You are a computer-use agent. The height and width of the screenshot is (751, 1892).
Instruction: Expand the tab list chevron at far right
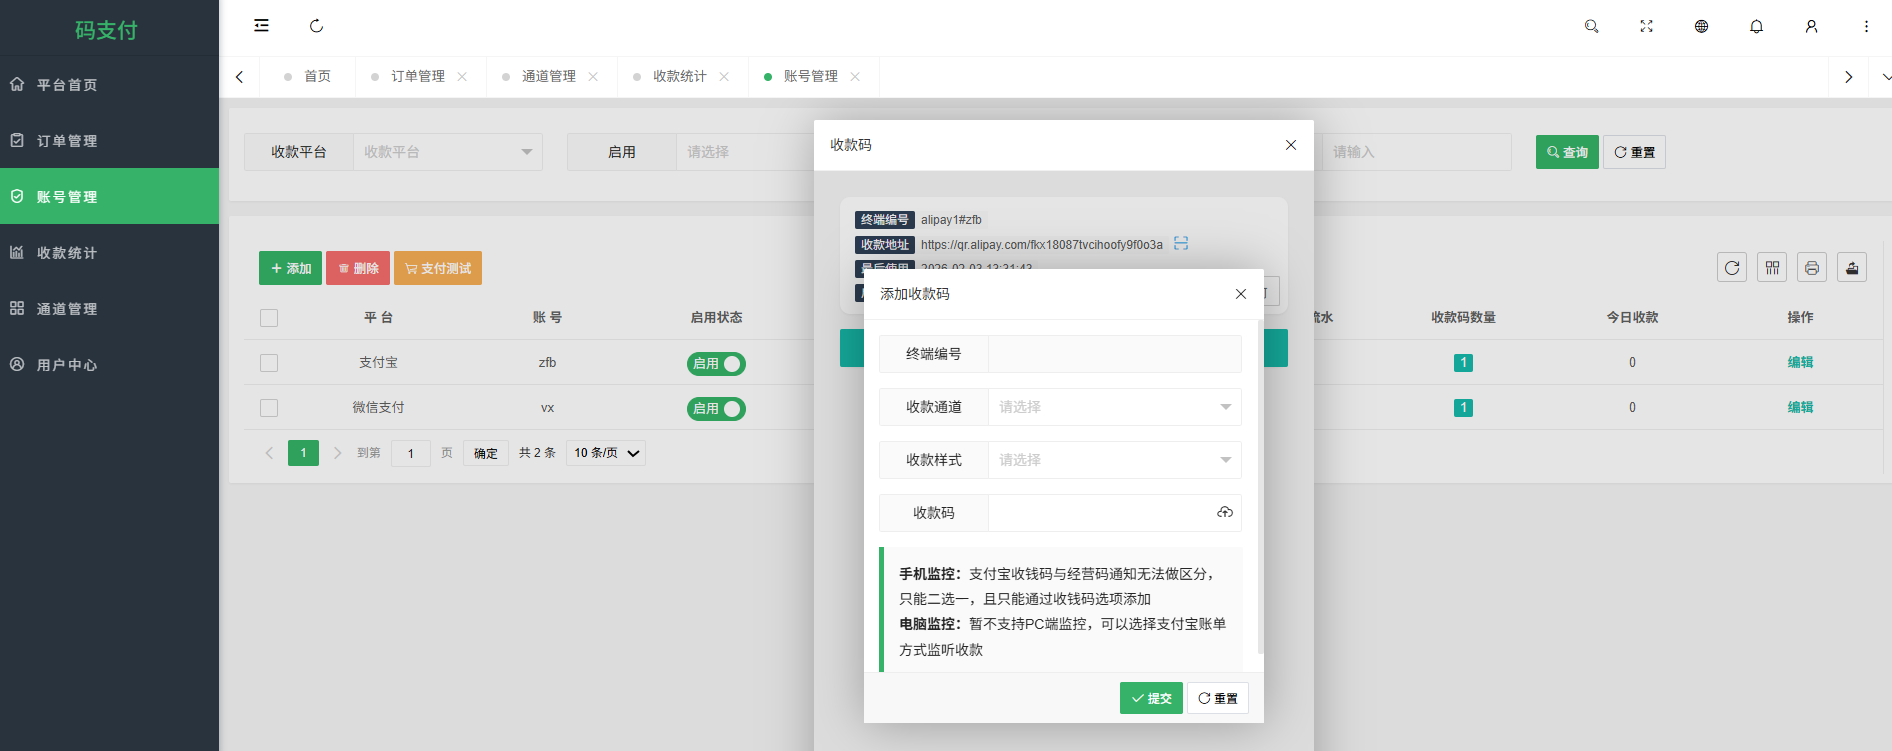[1886, 77]
